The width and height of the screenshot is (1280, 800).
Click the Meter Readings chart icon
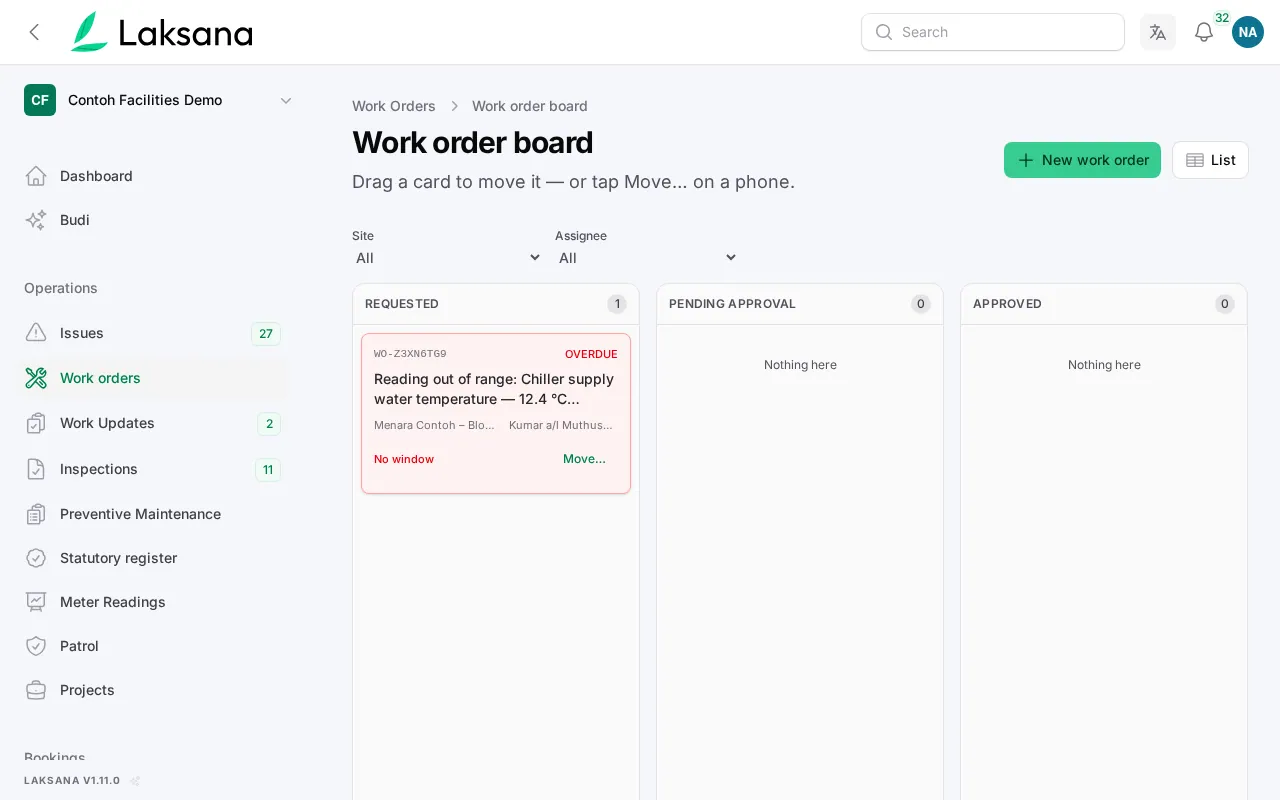pyautogui.click(x=36, y=602)
